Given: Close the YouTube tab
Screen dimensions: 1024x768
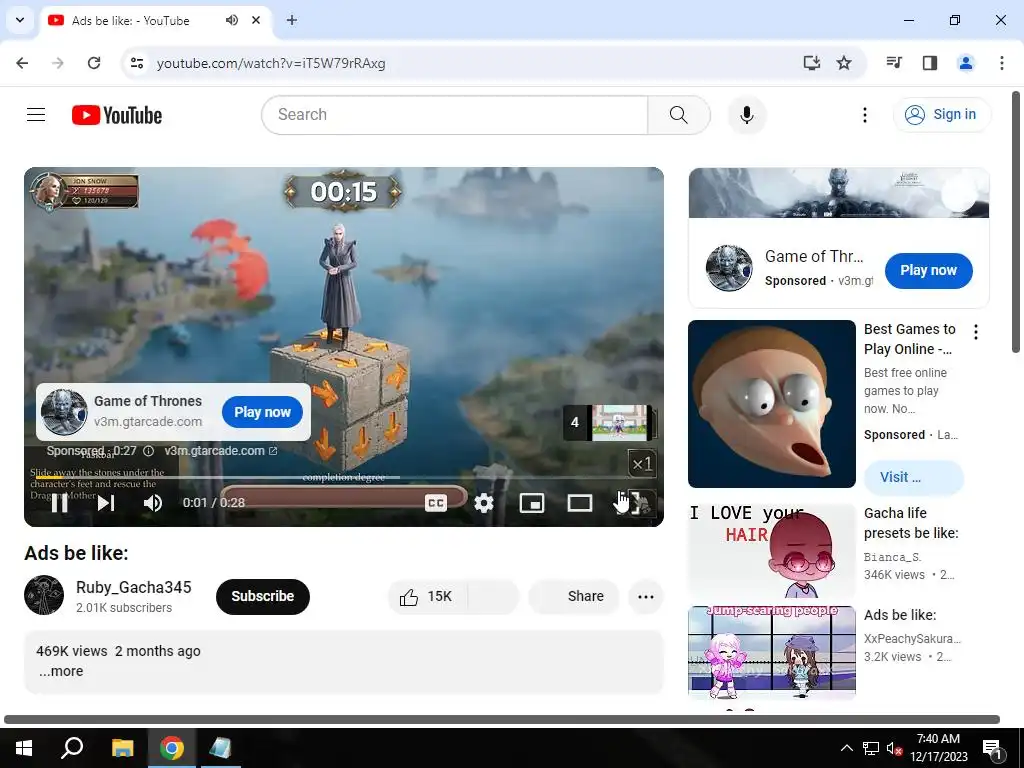Looking at the screenshot, I should tap(256, 20).
